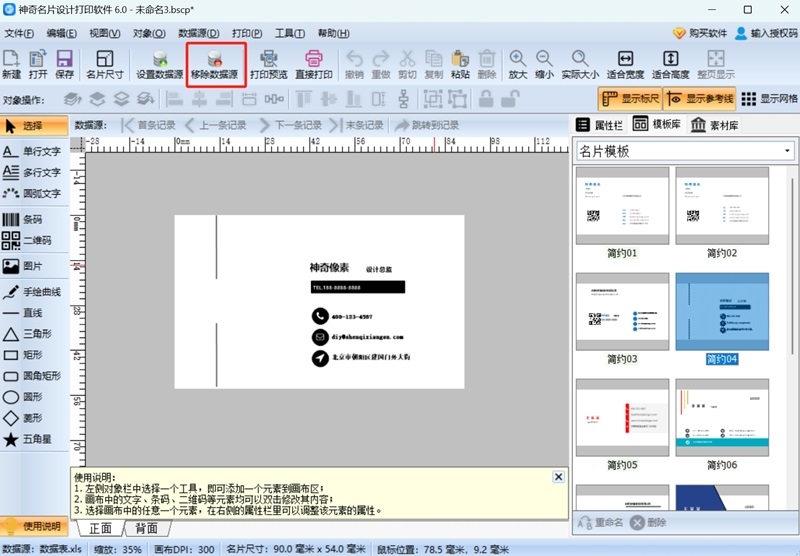Image resolution: width=800 pixels, height=556 pixels.
Task: Open the 帮助(H) menu
Action: tap(333, 33)
